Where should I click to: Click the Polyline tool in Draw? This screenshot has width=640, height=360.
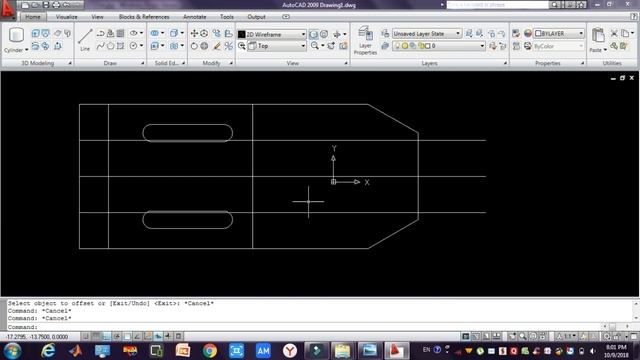[100, 33]
